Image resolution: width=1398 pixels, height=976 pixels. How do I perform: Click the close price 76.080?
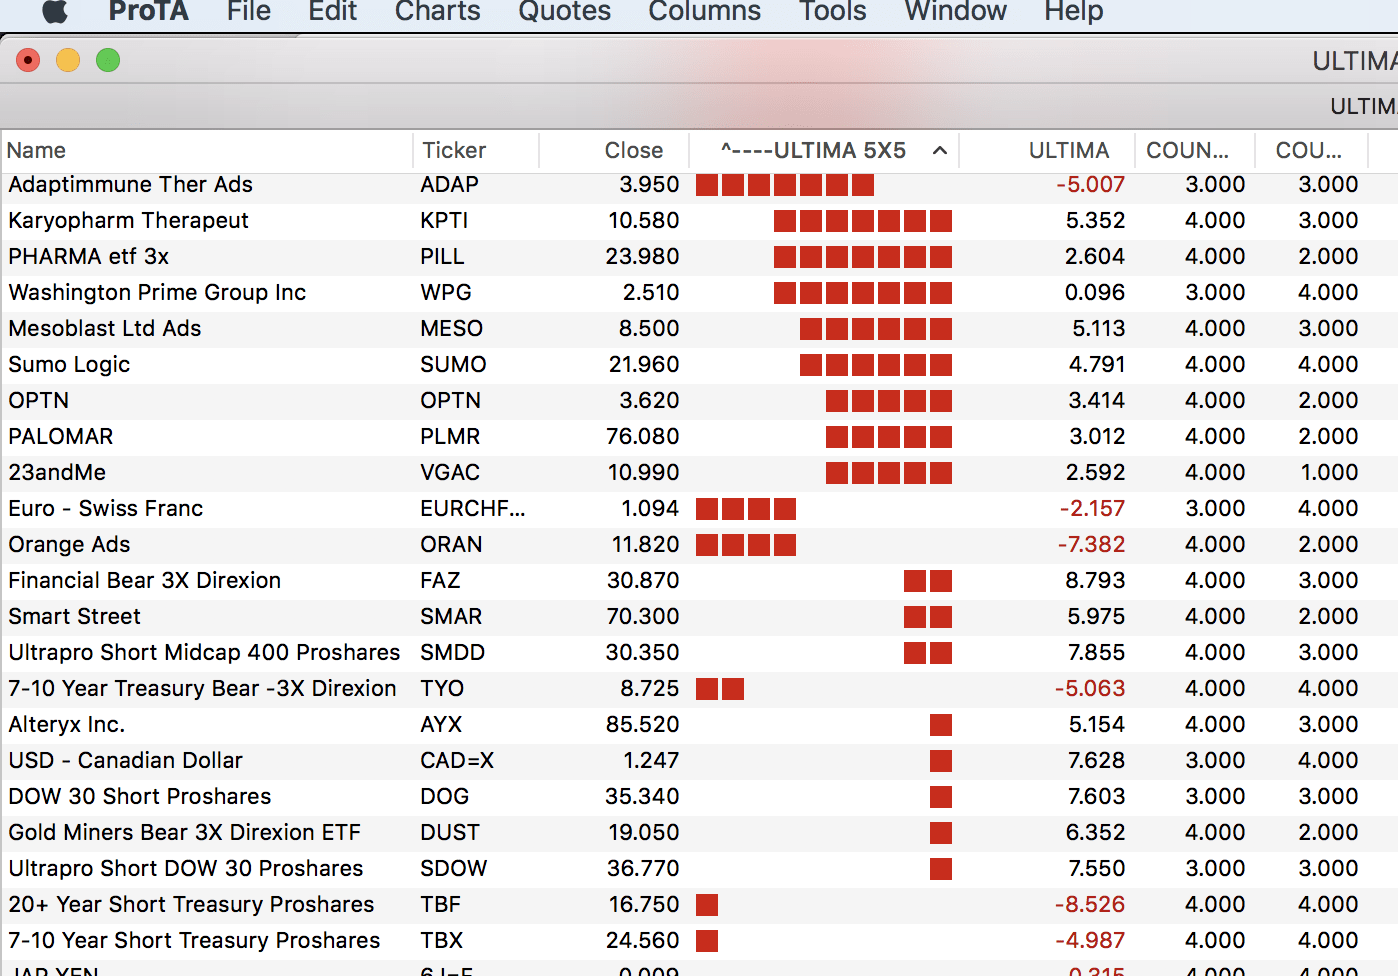click(642, 437)
